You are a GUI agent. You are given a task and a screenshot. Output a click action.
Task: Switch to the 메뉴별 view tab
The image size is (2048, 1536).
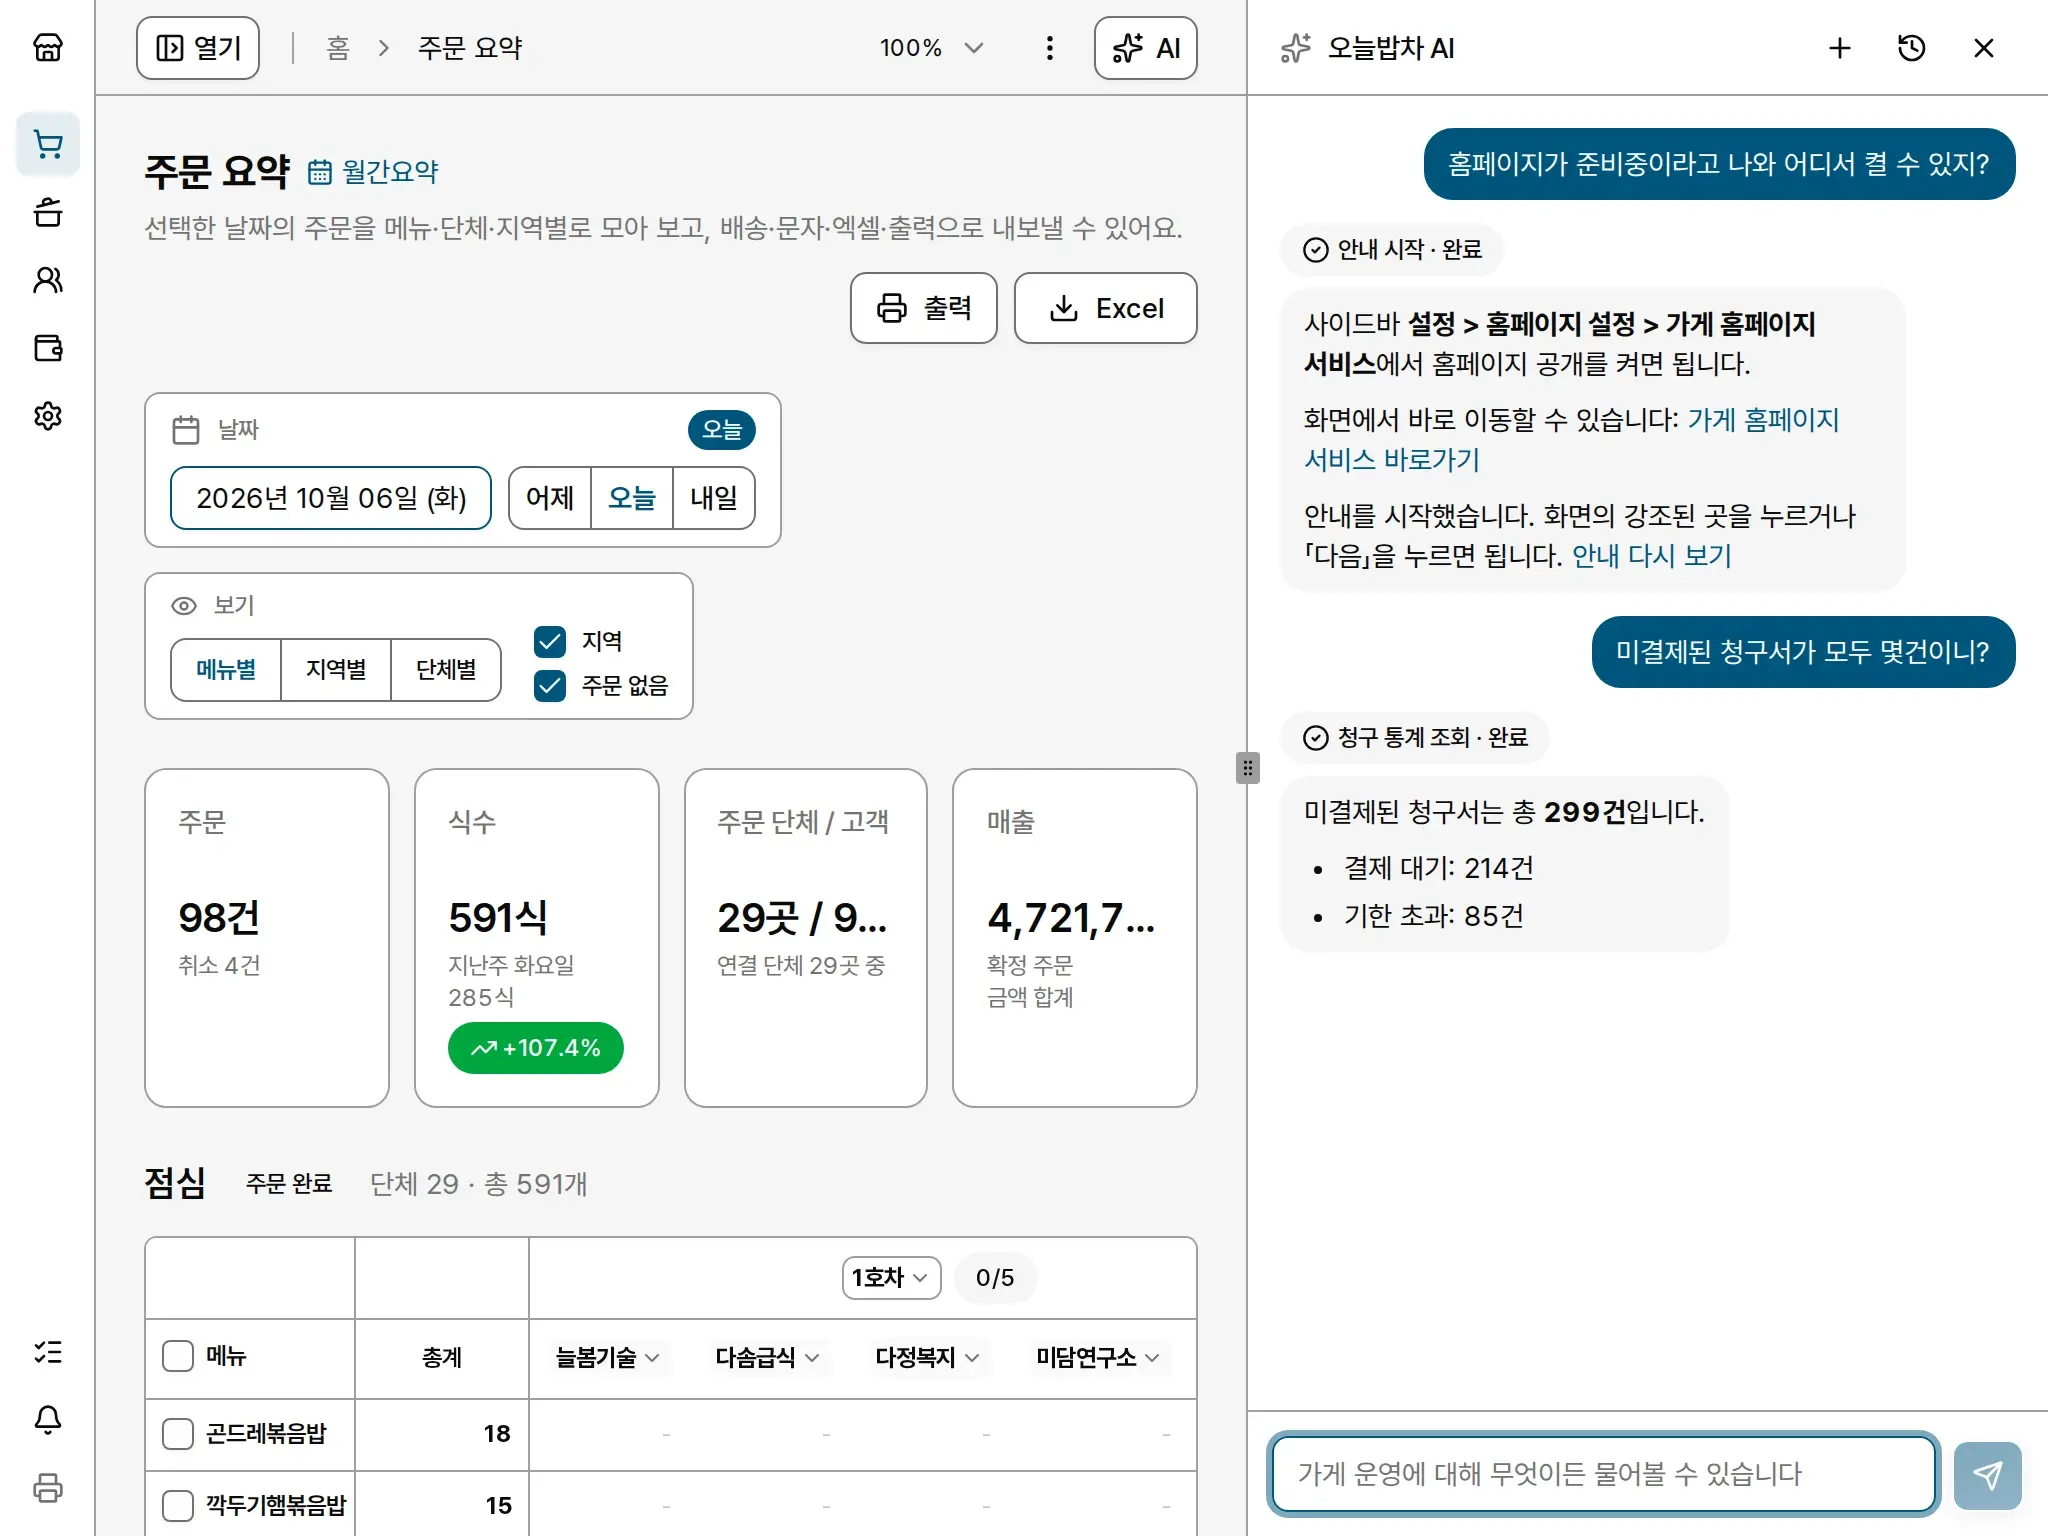[226, 670]
